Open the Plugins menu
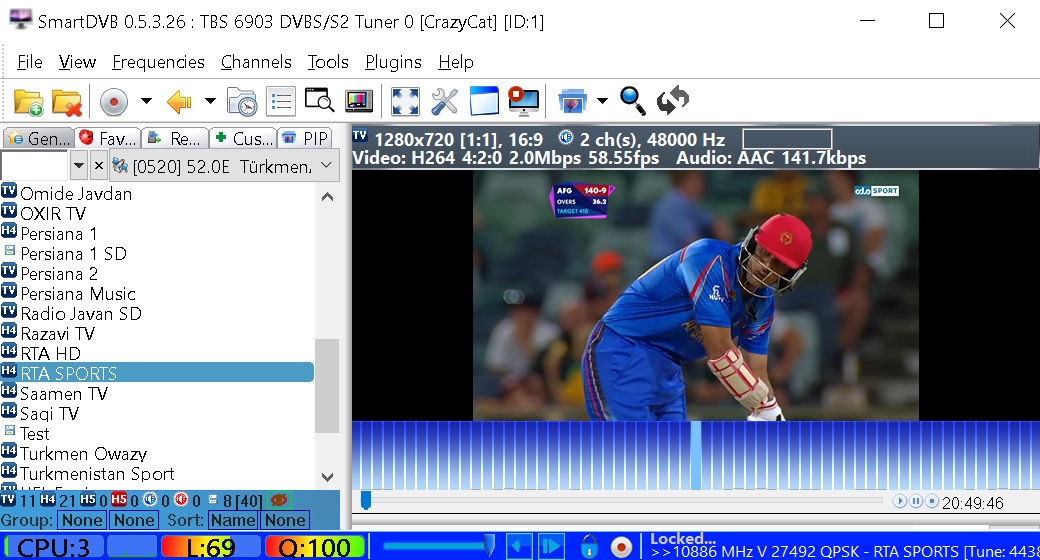Viewport: 1040px width, 560px height. click(393, 62)
